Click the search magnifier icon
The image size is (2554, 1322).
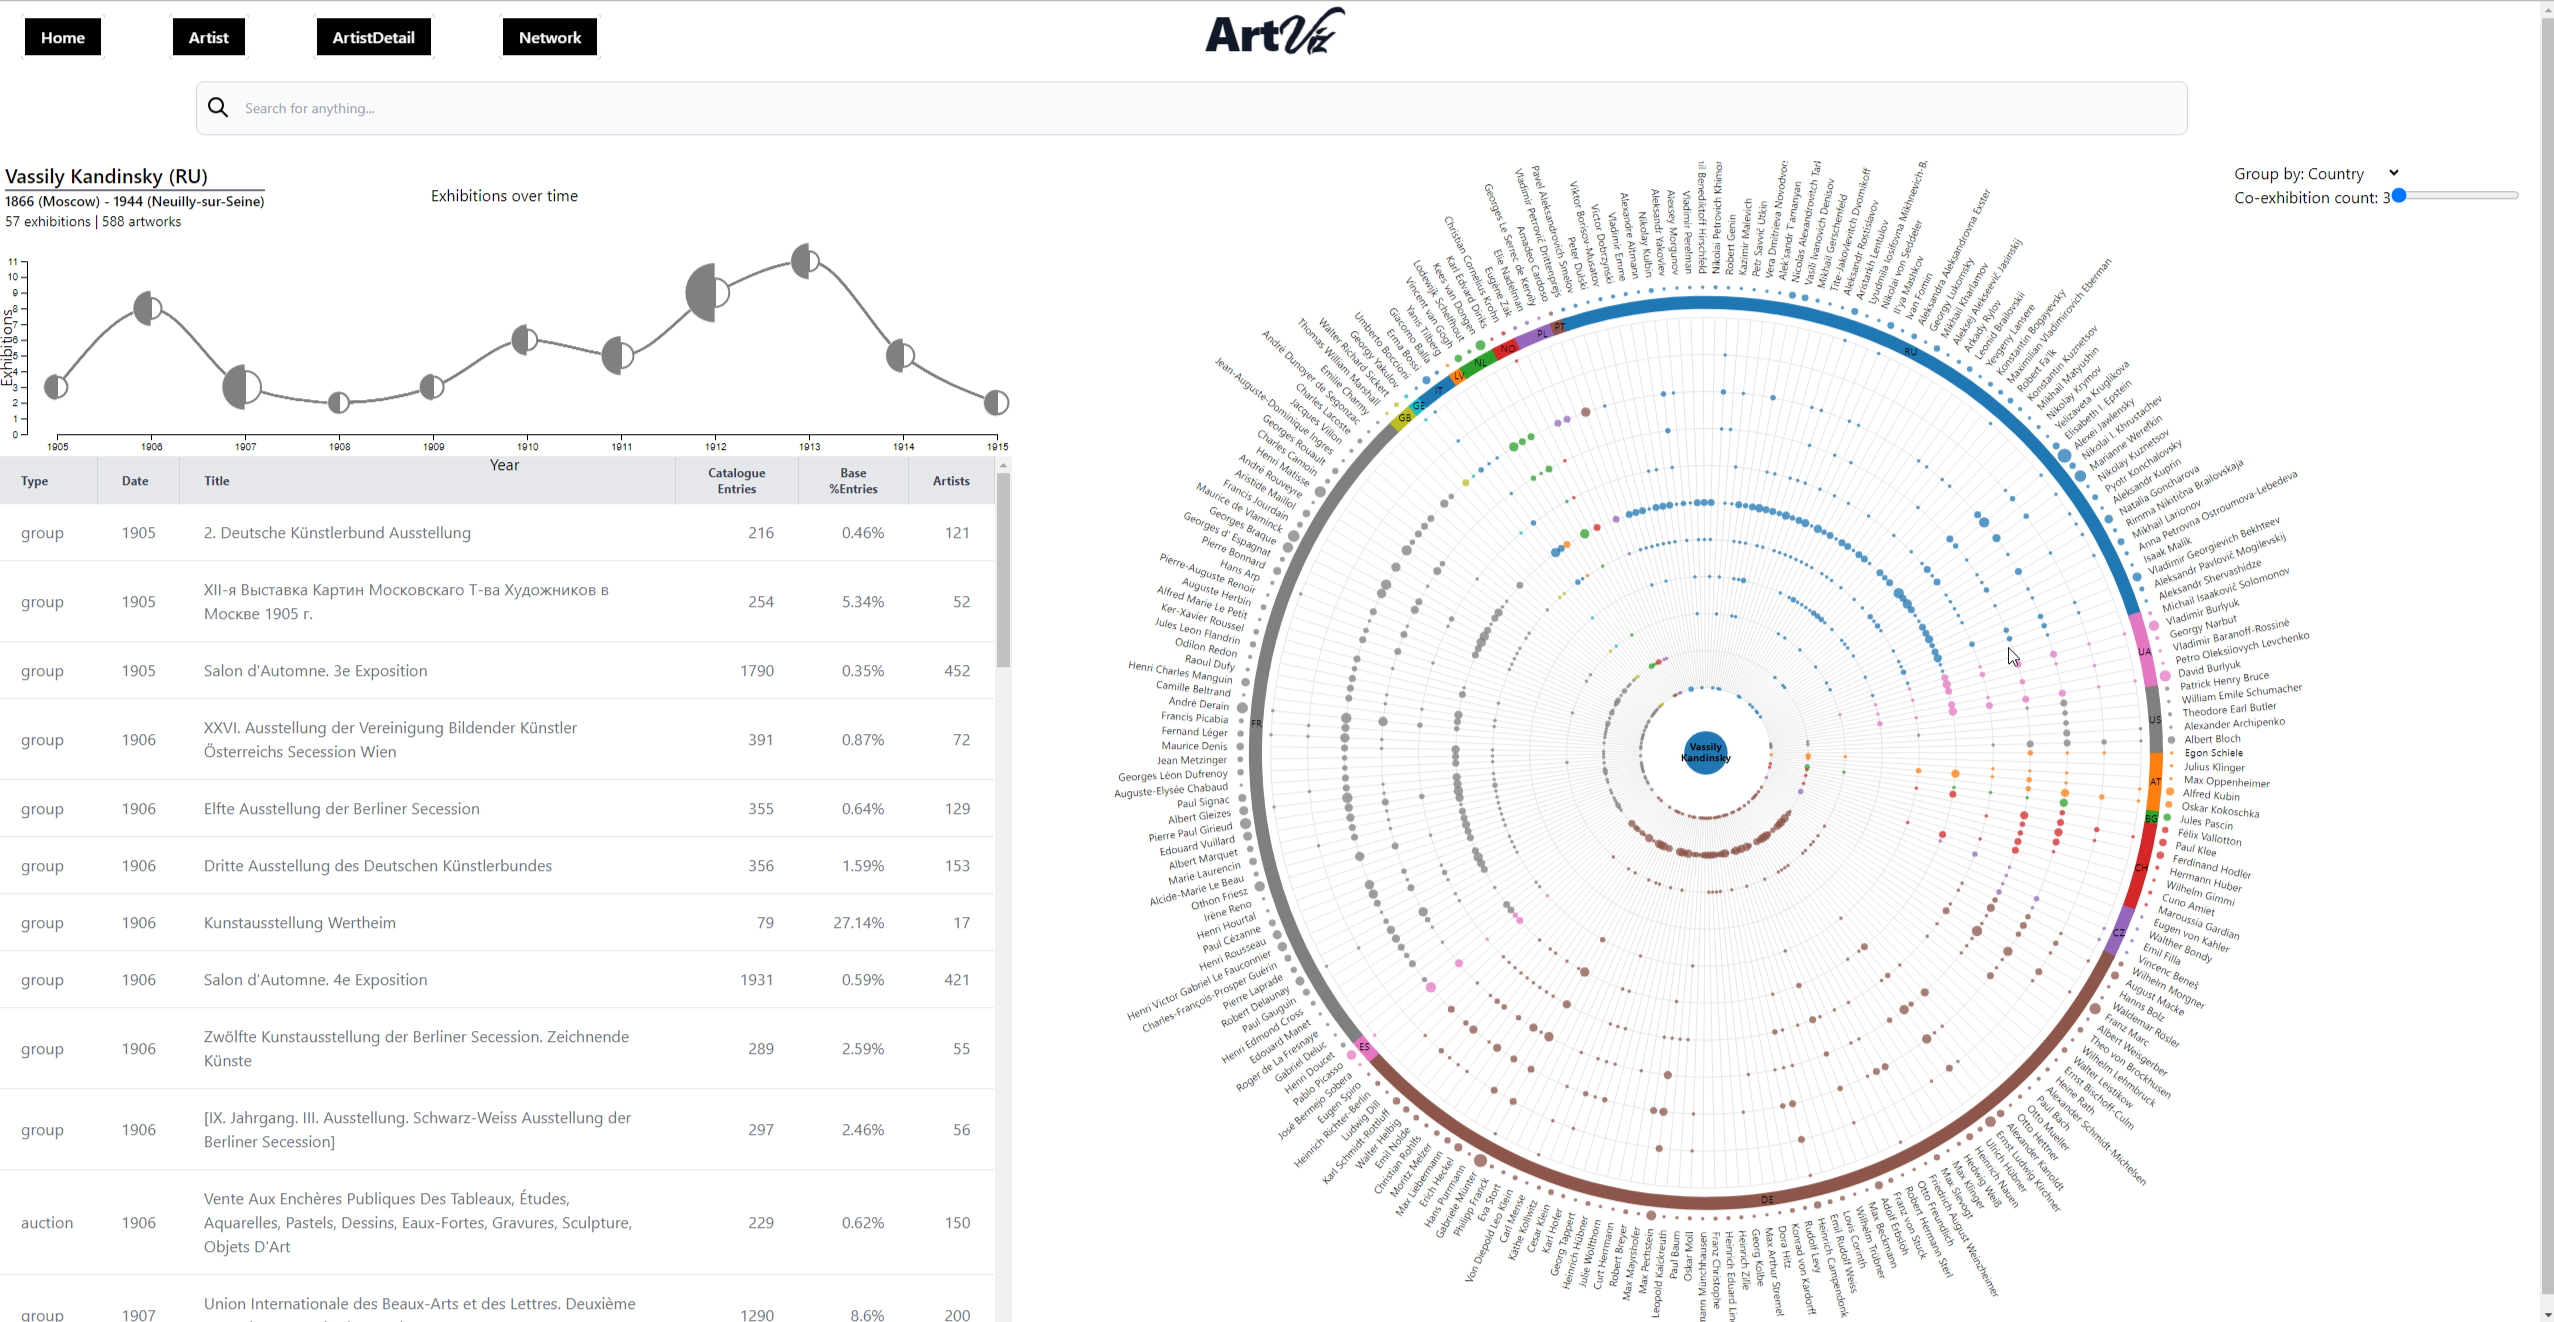click(x=218, y=108)
